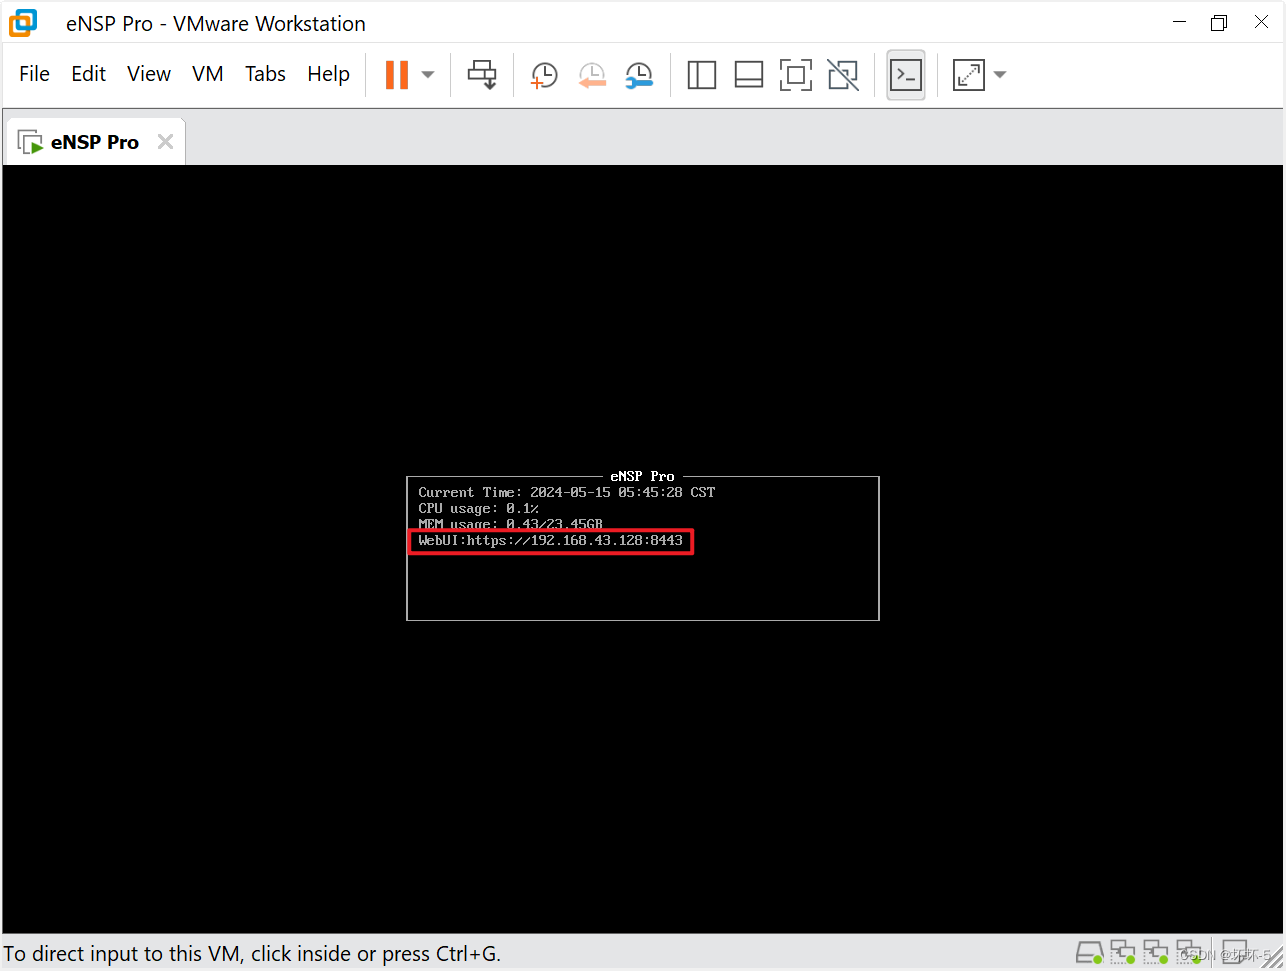Close the eNSP Pro tab
1286x971 pixels.
[165, 141]
